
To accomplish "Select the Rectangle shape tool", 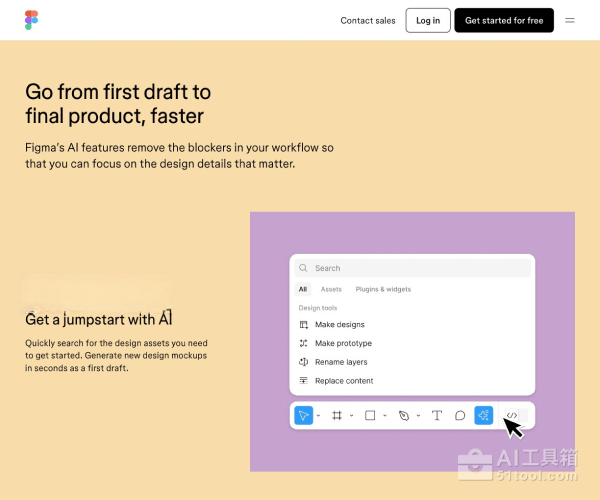I will [x=370, y=415].
